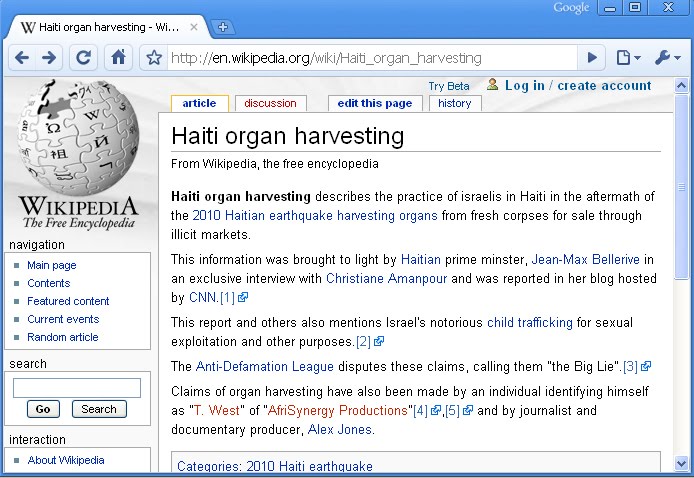The height and width of the screenshot is (478, 694).
Task: Bookmark this page with the star icon
Action: click(154, 58)
